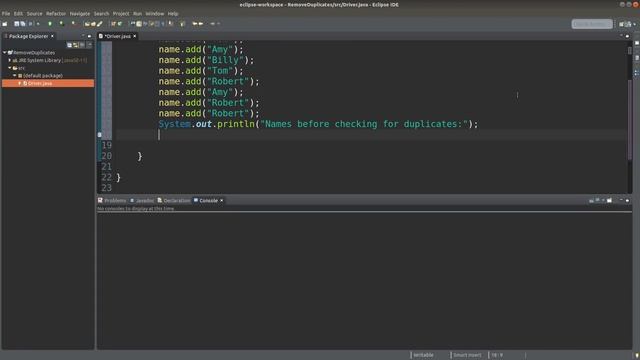Image resolution: width=640 pixels, height=360 pixels.
Task: Select the Java perspective icon
Action: click(x=628, y=24)
